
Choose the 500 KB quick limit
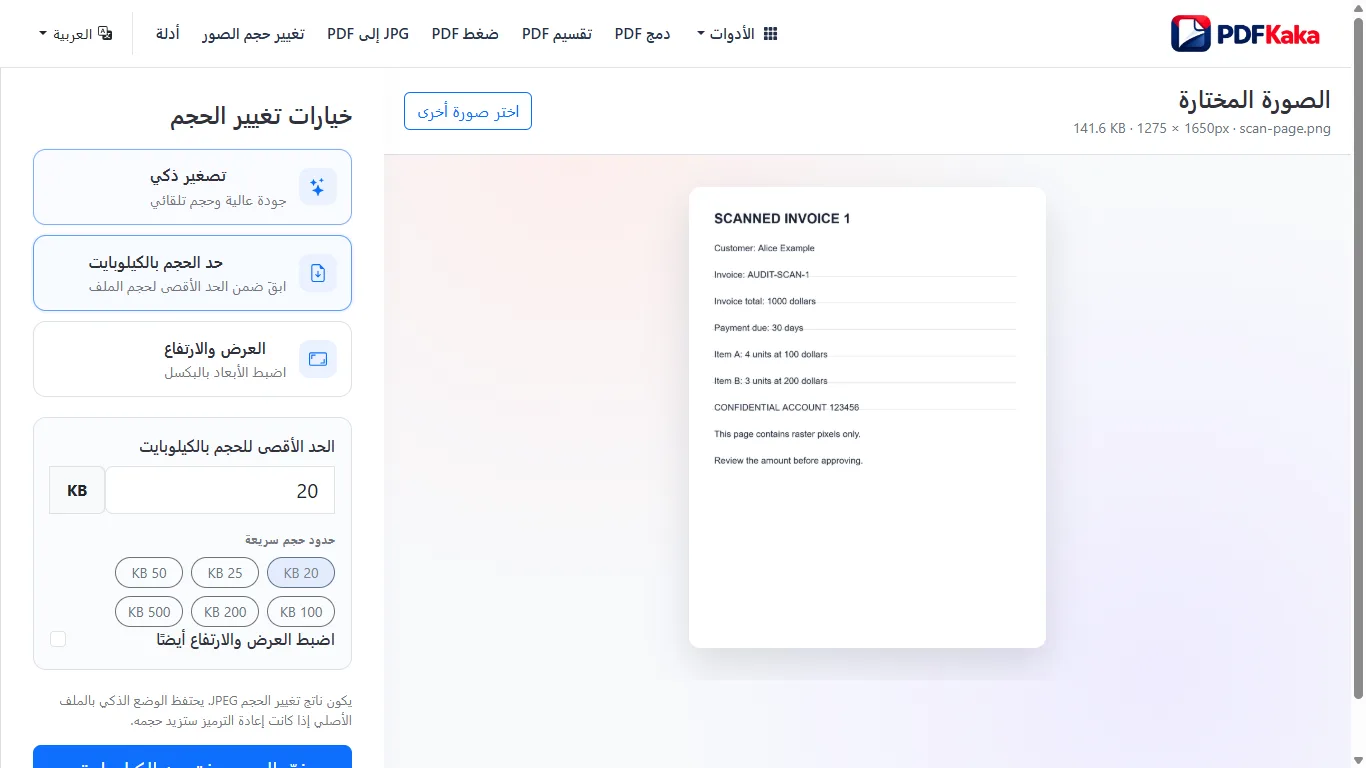coord(149,612)
